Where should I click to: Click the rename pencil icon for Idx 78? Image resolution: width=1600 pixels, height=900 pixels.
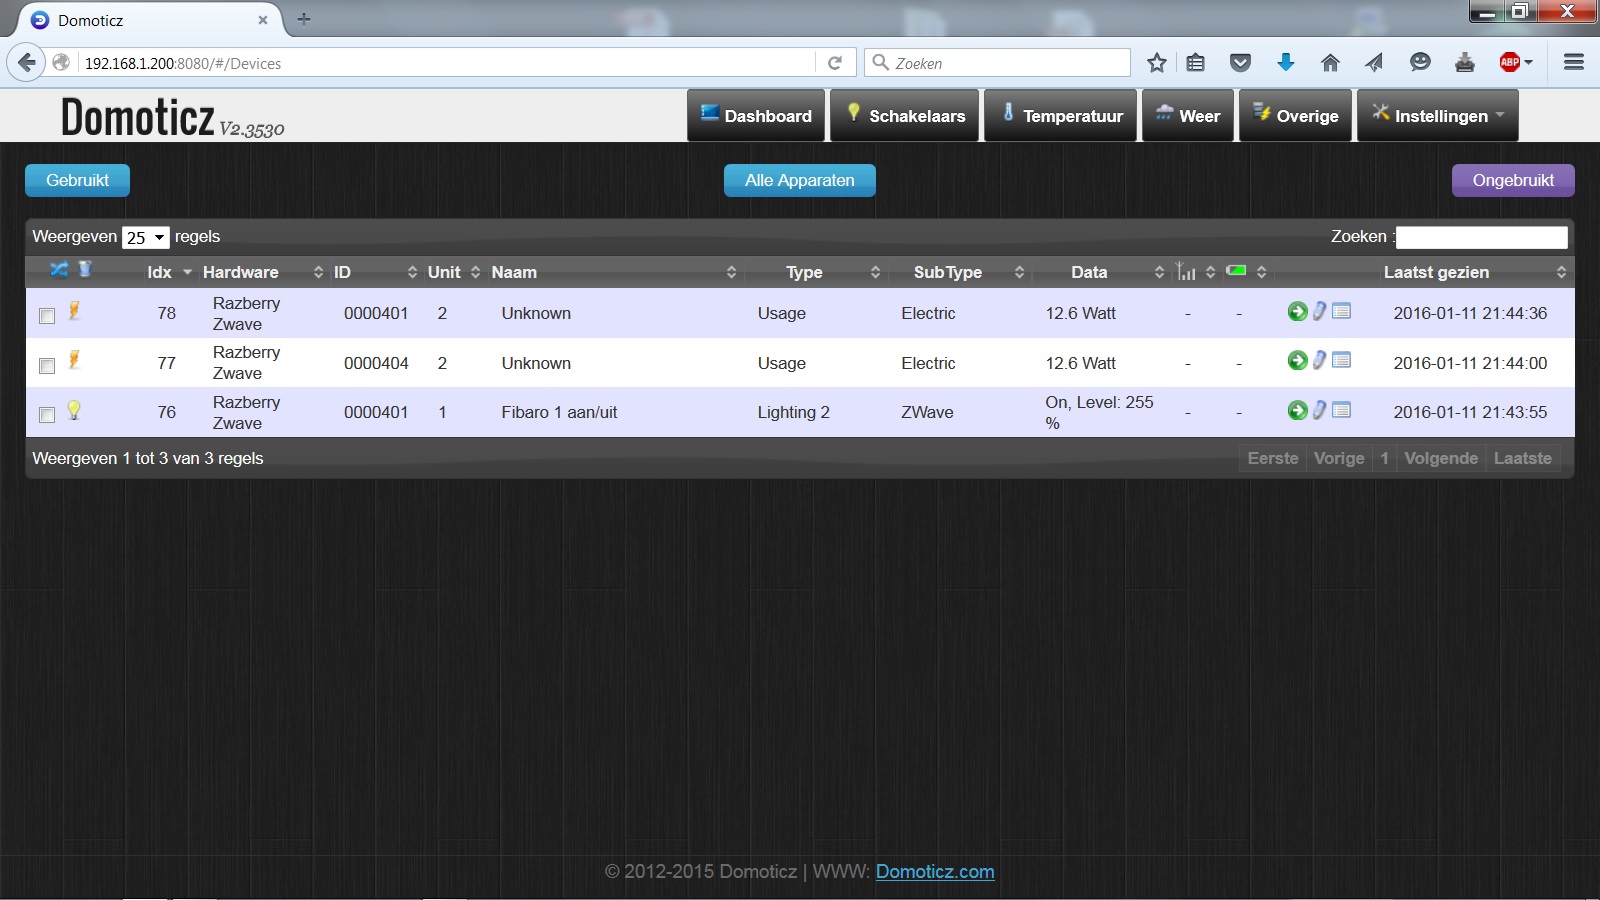coord(1320,311)
